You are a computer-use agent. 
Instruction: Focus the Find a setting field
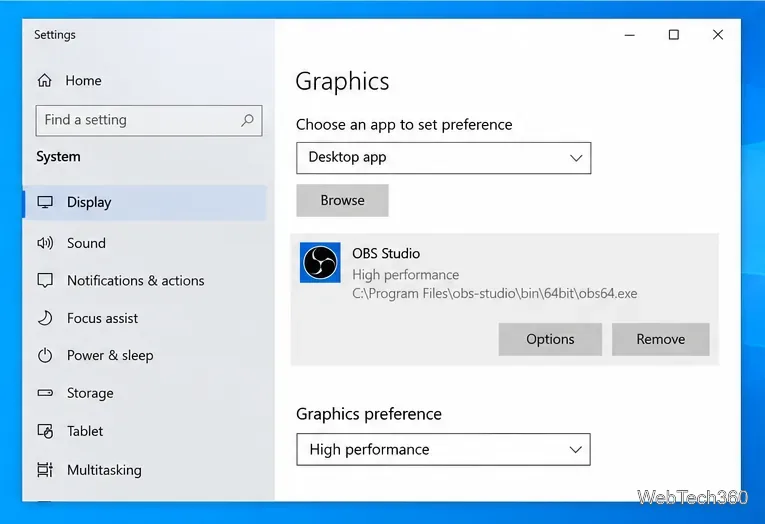coord(149,120)
